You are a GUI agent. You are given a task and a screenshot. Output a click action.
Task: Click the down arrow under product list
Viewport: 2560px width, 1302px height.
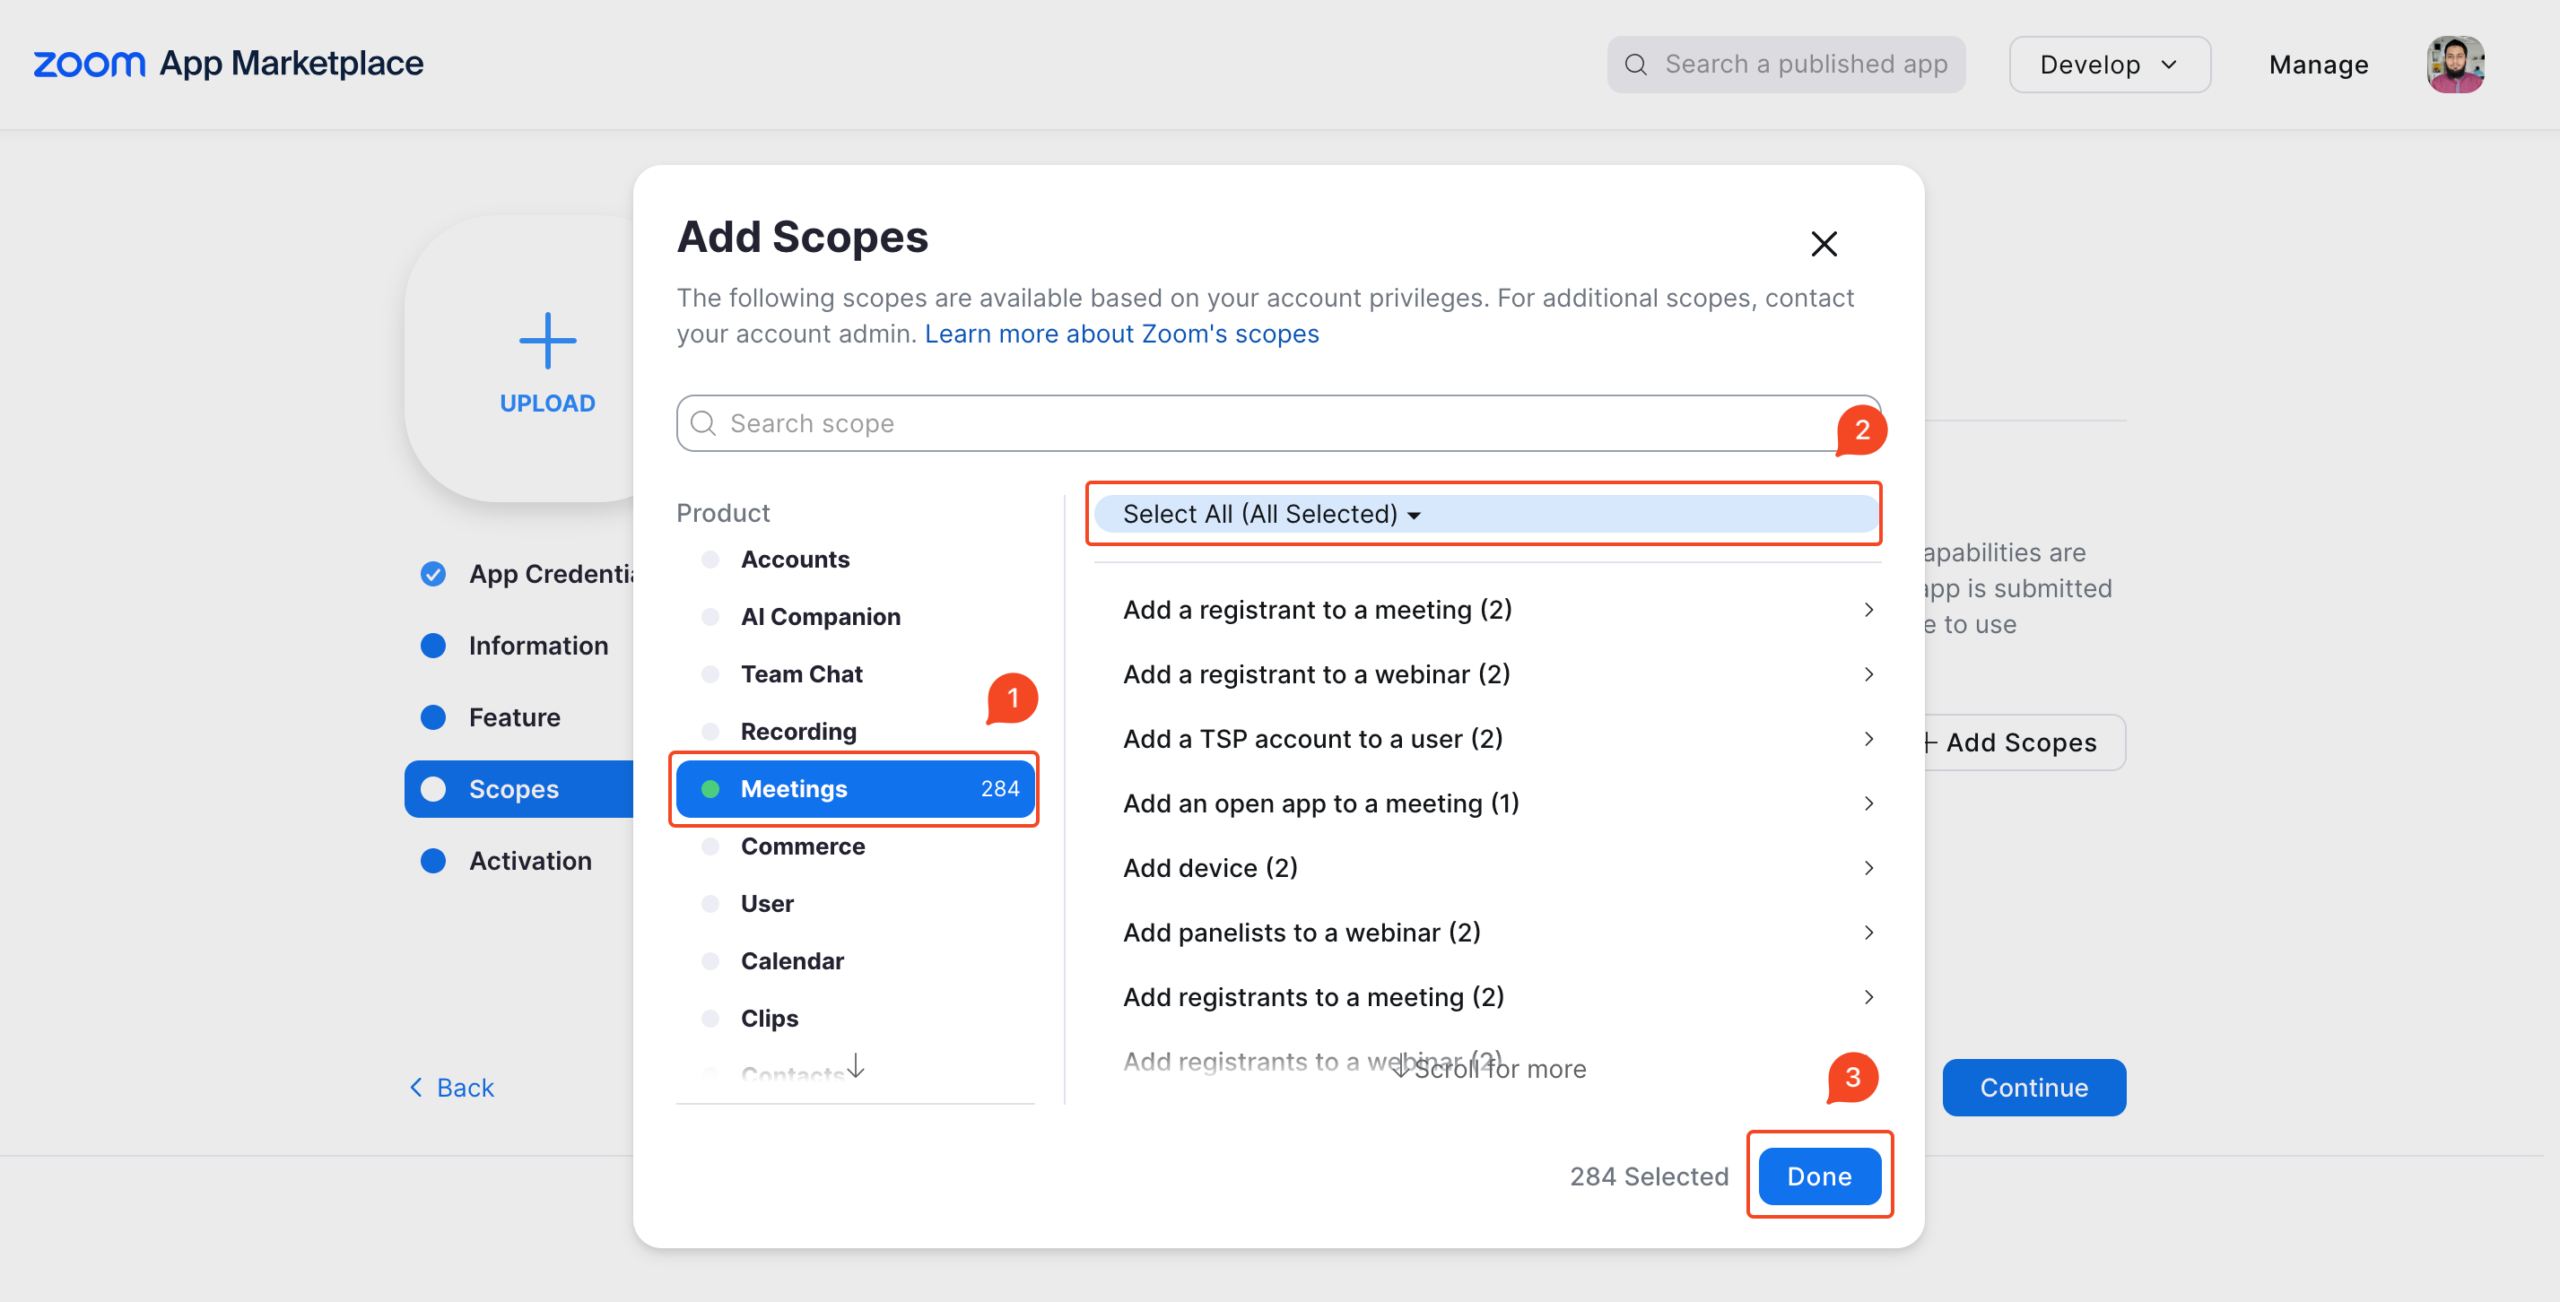(x=856, y=1065)
